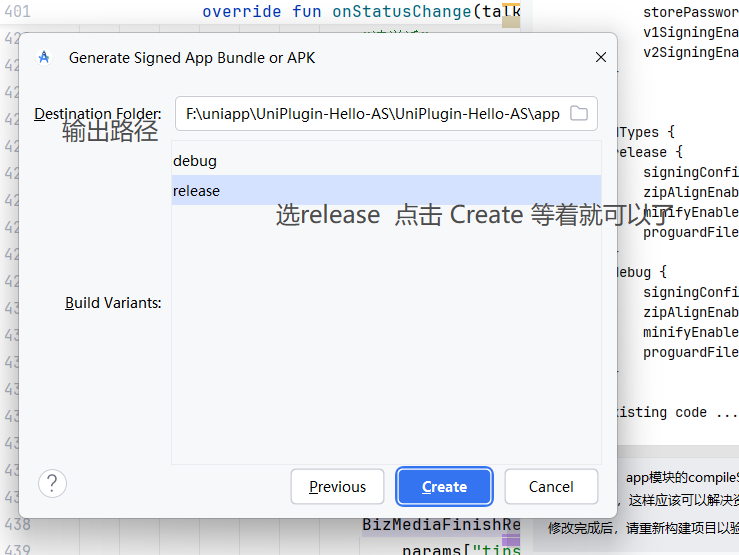Viewport: 739px width, 555px height.
Task: Click into the Destination Folder path field
Action: pos(372,114)
